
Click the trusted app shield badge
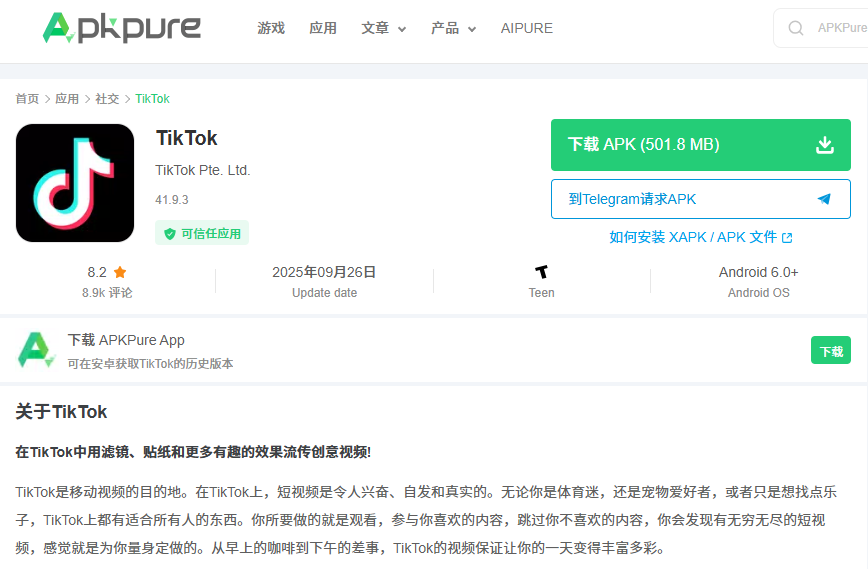click(x=202, y=233)
